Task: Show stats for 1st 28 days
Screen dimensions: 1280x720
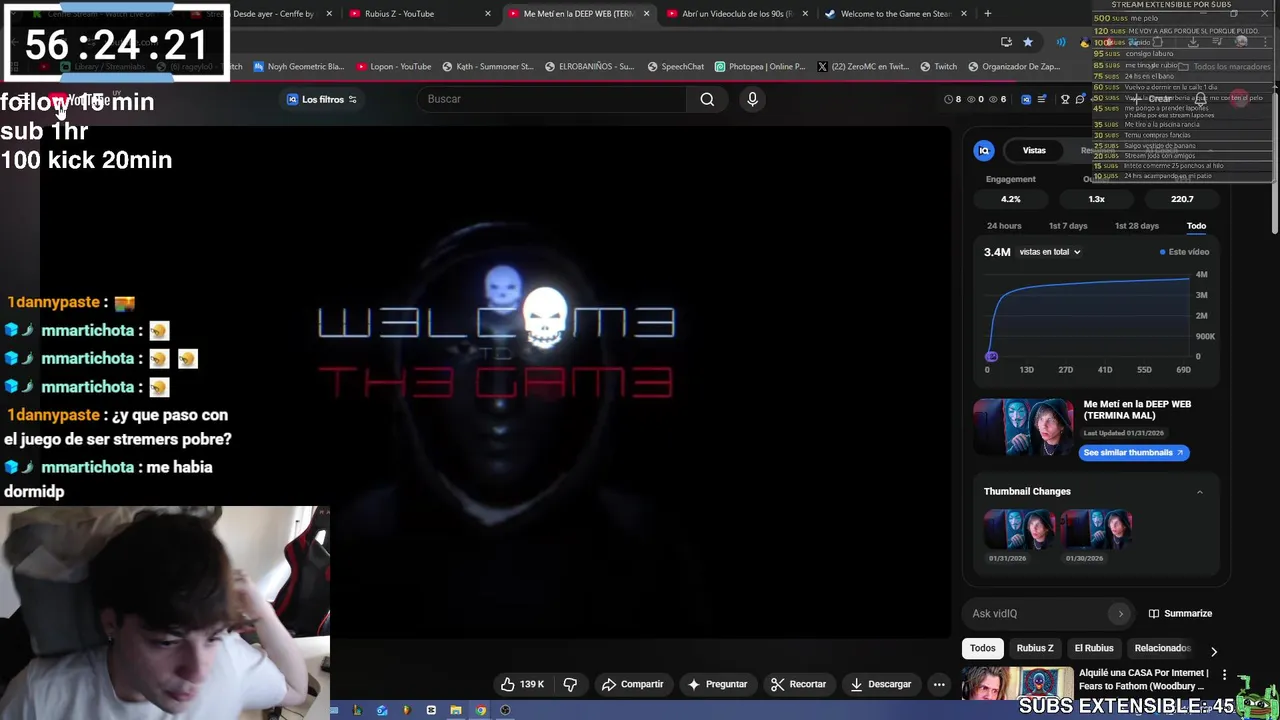Action: [x=1137, y=226]
